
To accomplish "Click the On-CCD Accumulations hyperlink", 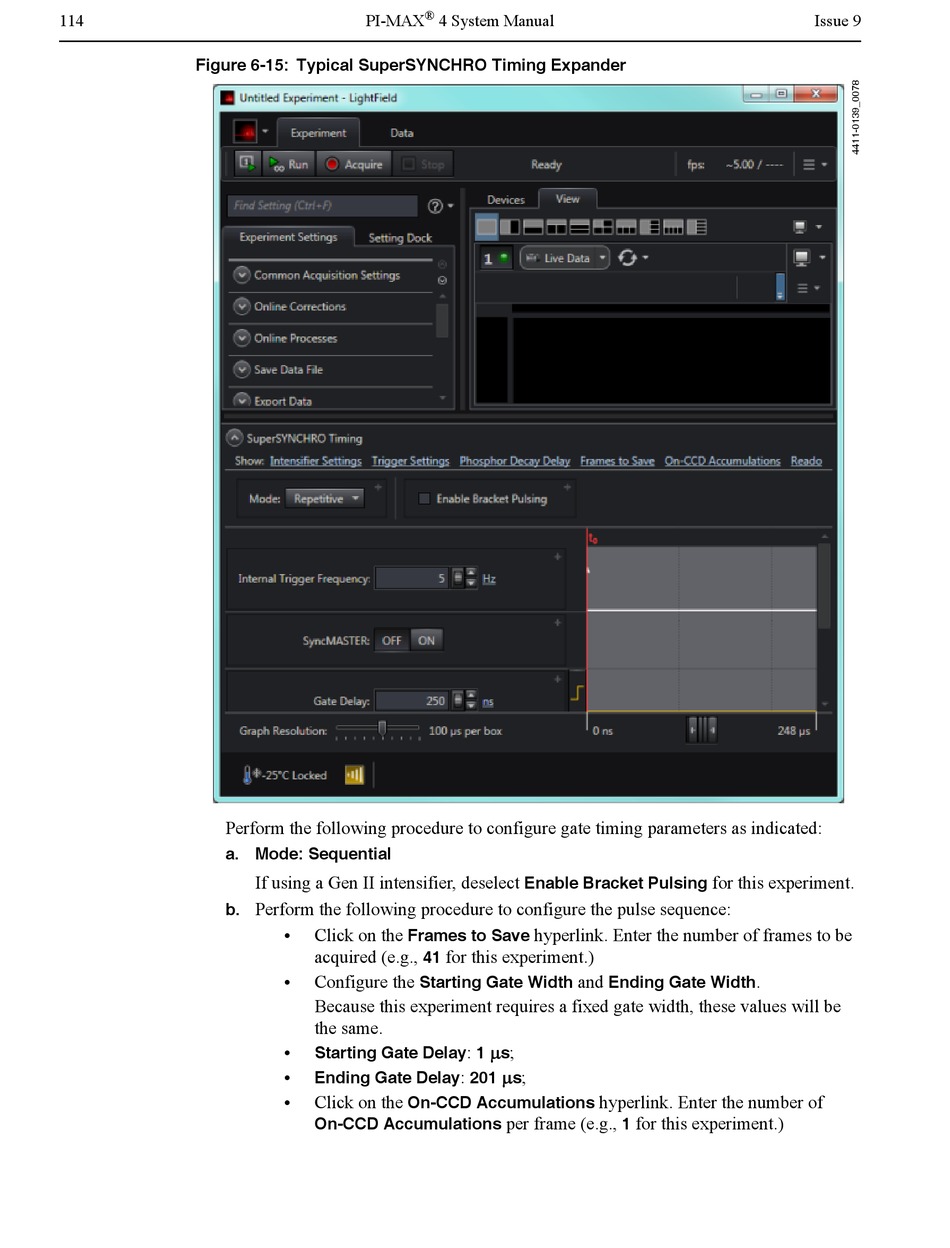I will click(x=722, y=461).
